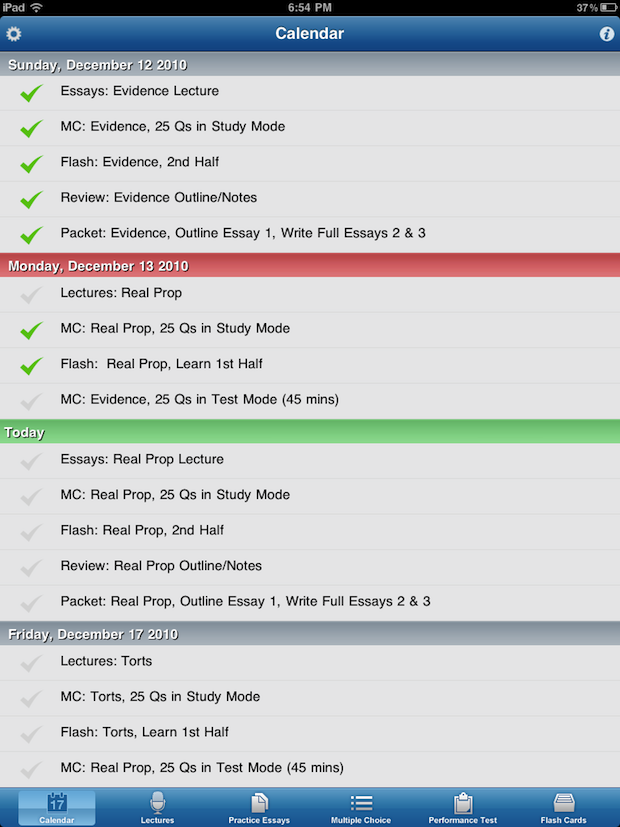Check off Lectures: Torts task

click(x=32, y=663)
